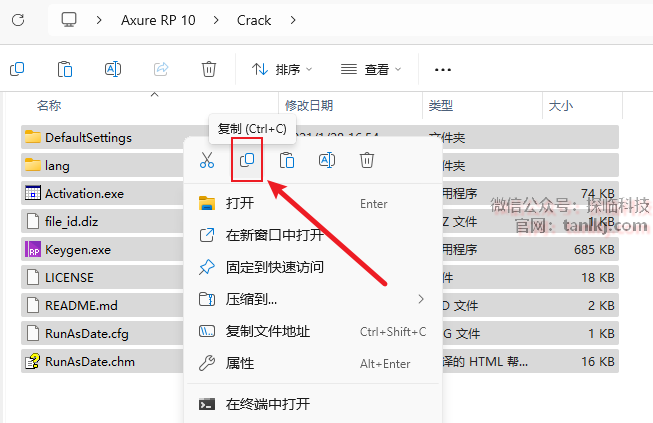The image size is (653, 423).
Task: Click the copy icon in context menu
Action: pos(247,160)
